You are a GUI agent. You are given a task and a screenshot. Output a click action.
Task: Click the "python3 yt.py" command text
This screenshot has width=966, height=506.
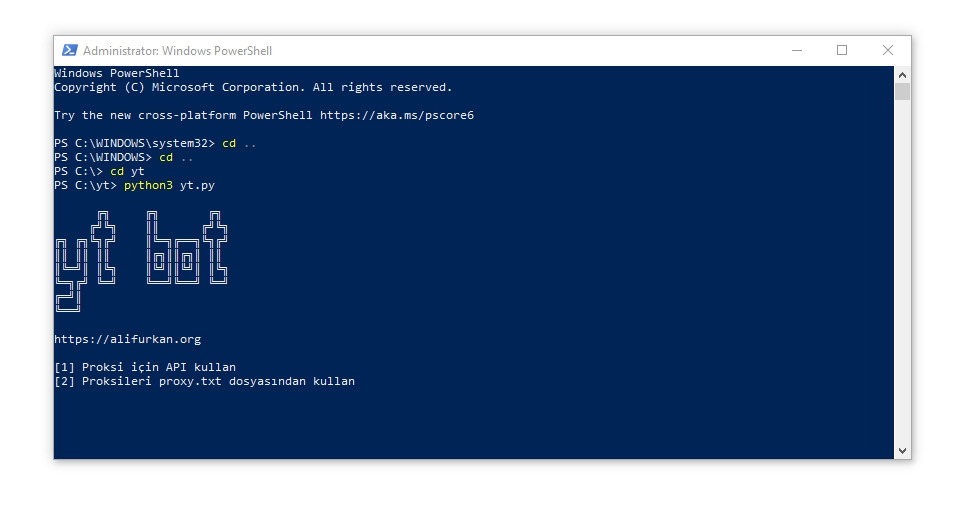tap(169, 185)
